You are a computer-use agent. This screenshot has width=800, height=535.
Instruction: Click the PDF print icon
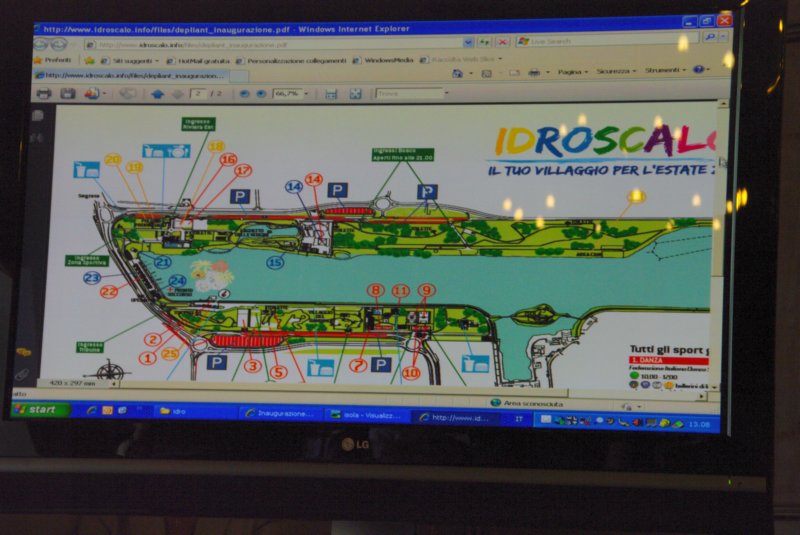click(x=44, y=93)
